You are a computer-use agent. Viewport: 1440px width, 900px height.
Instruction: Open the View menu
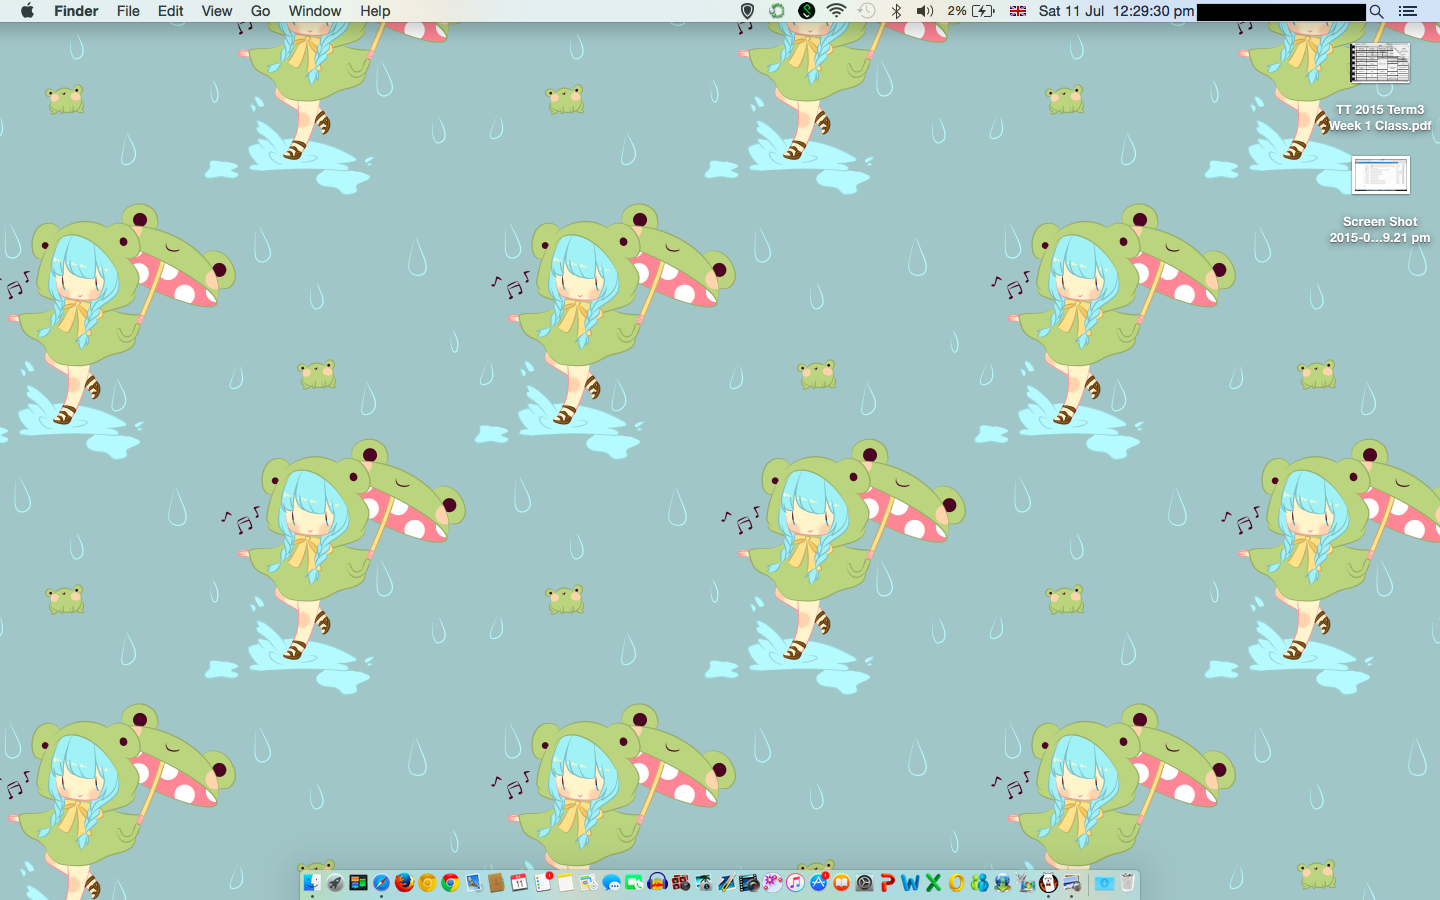pyautogui.click(x=216, y=11)
